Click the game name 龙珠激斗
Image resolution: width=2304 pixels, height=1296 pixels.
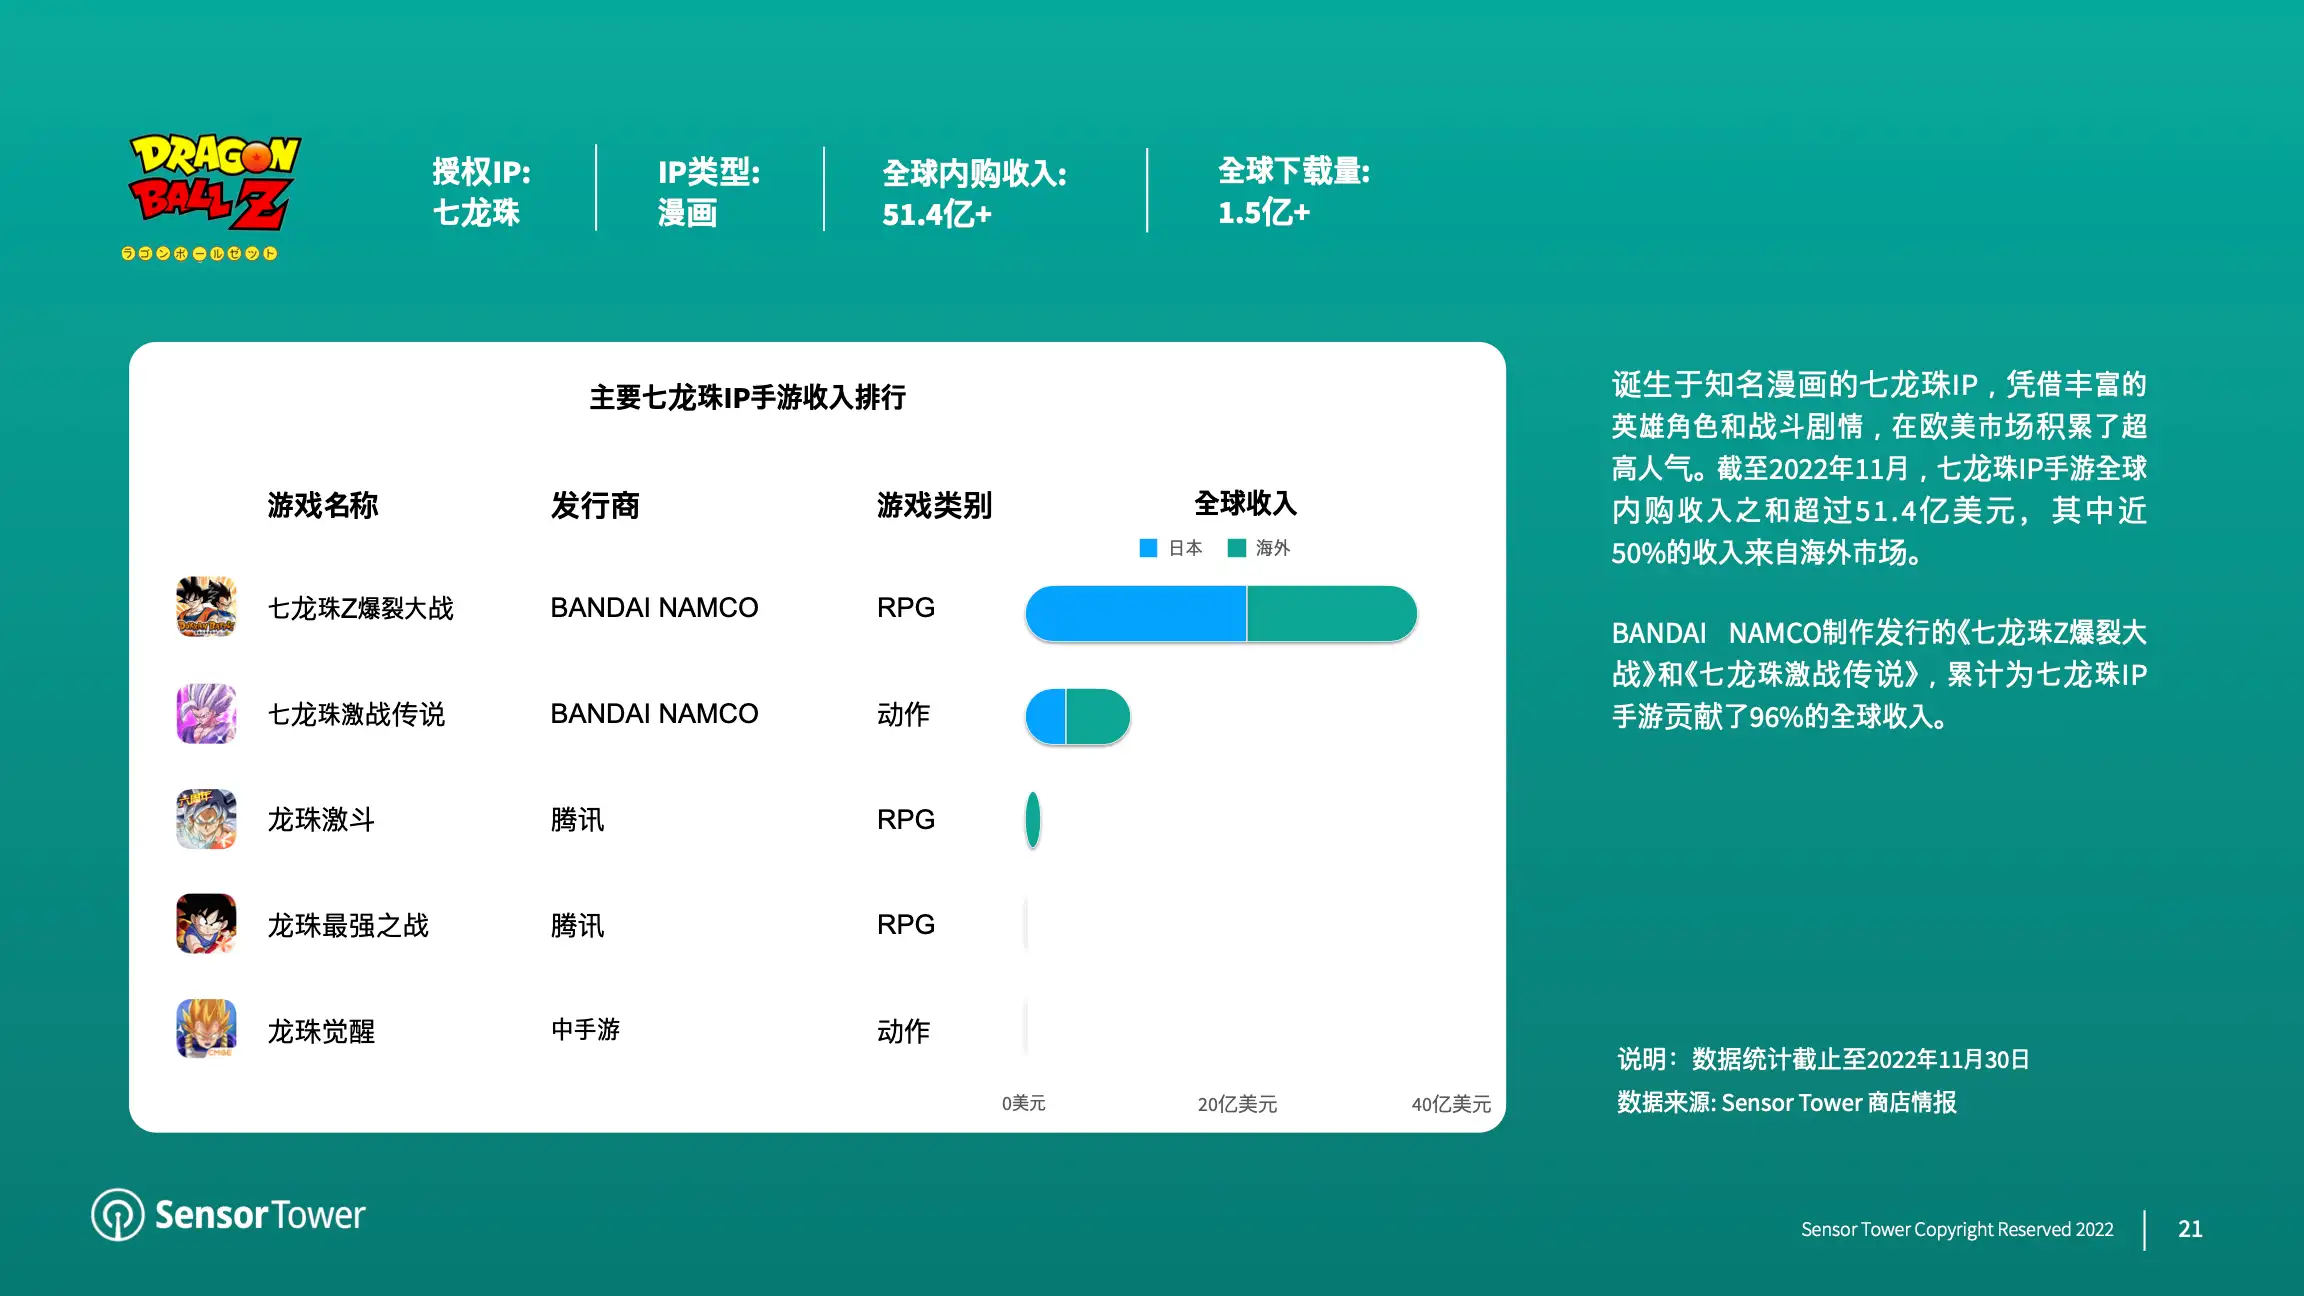[321, 820]
